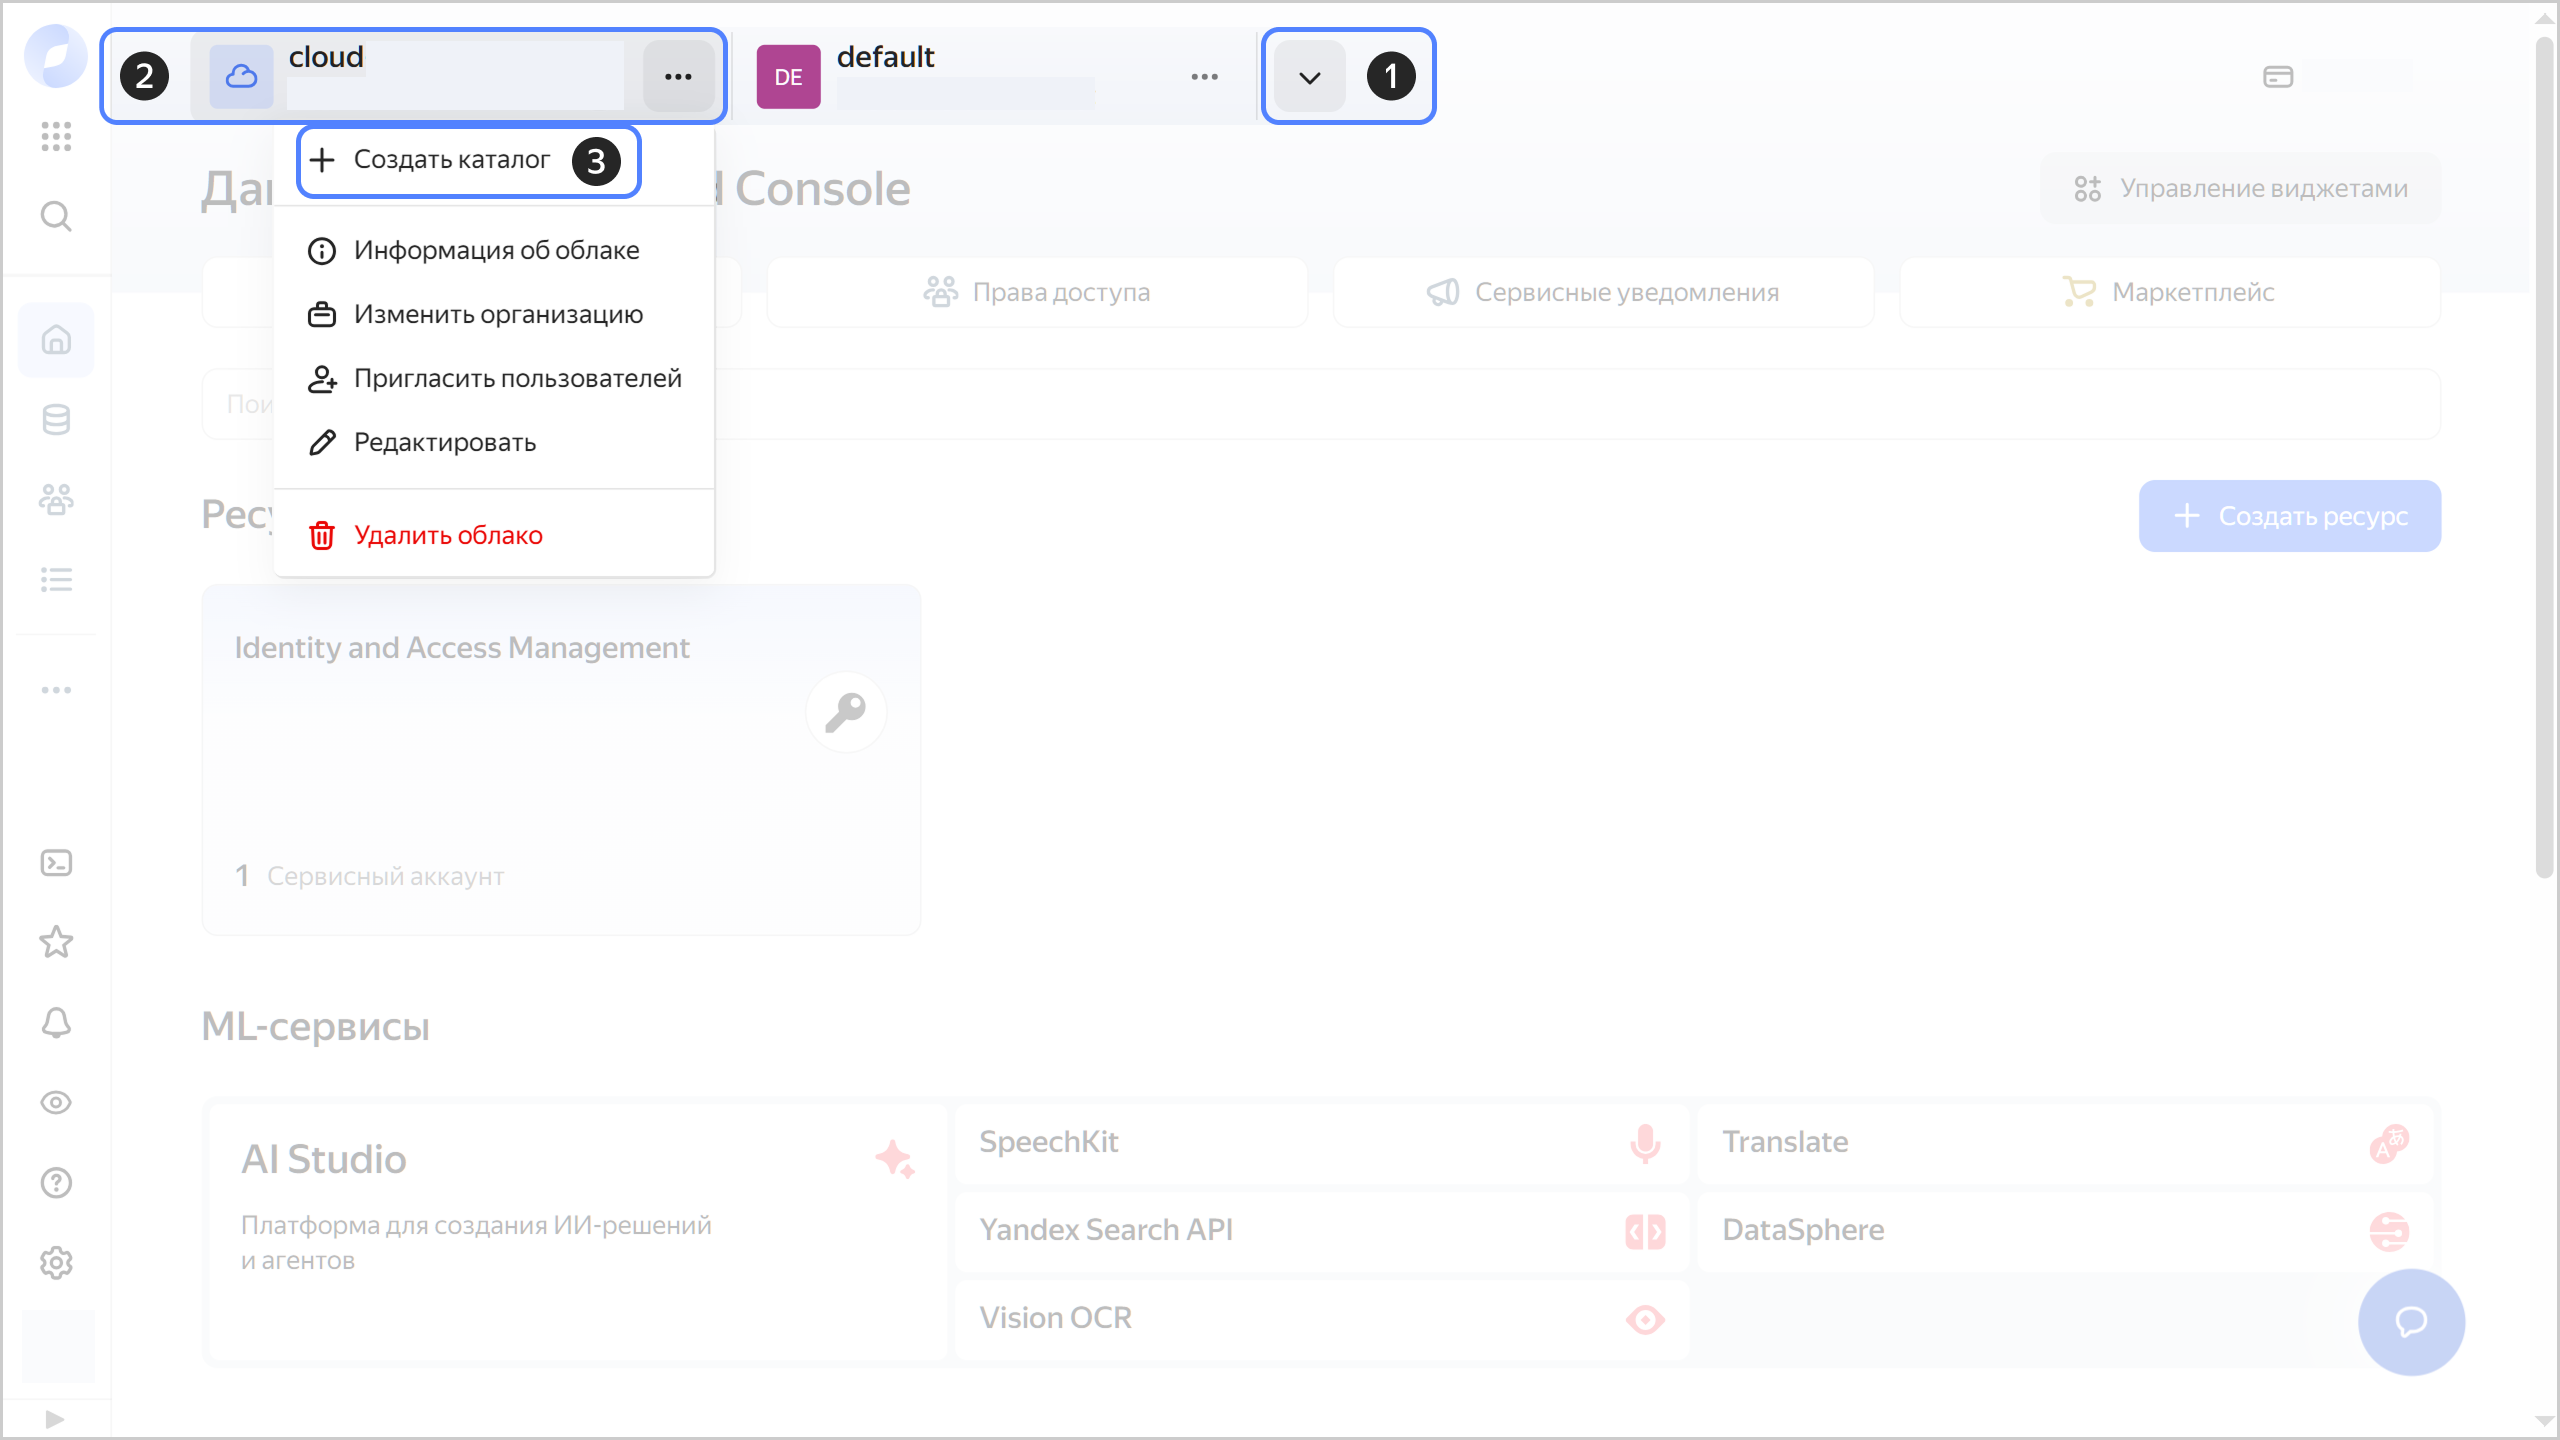
Task: Open default folder three-dots menu
Action: (1204, 77)
